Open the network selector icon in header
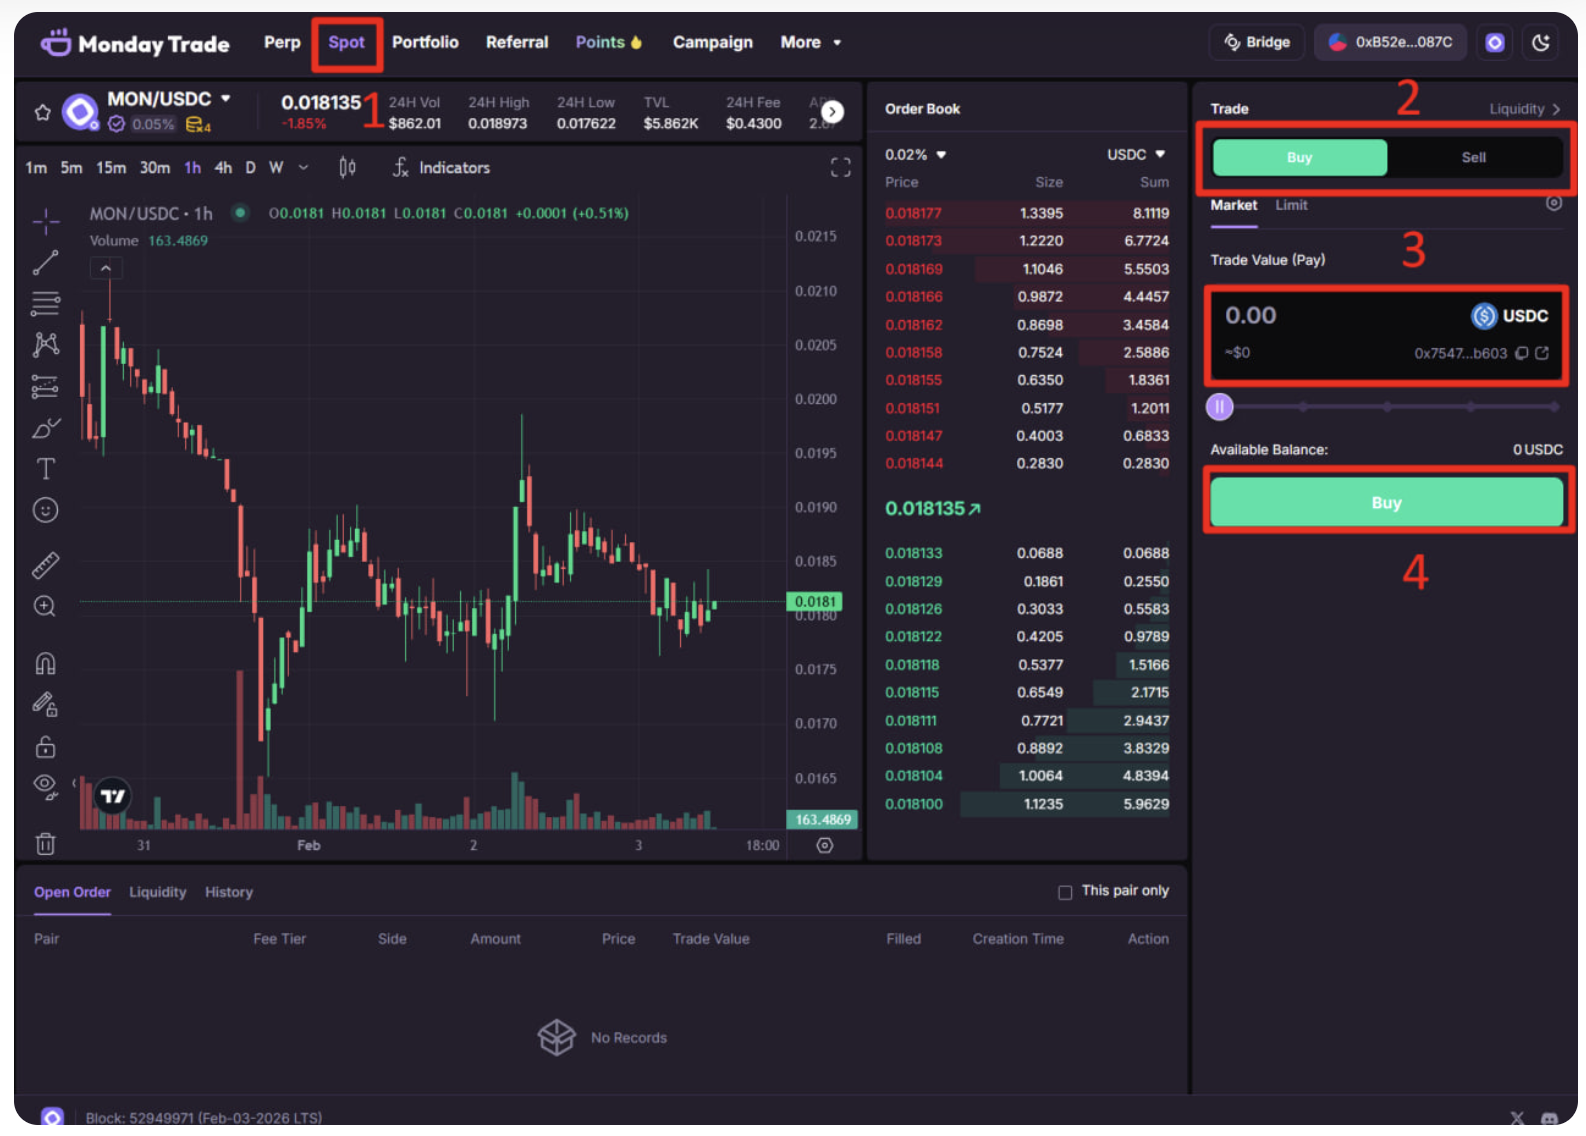1586x1136 pixels. click(1495, 43)
